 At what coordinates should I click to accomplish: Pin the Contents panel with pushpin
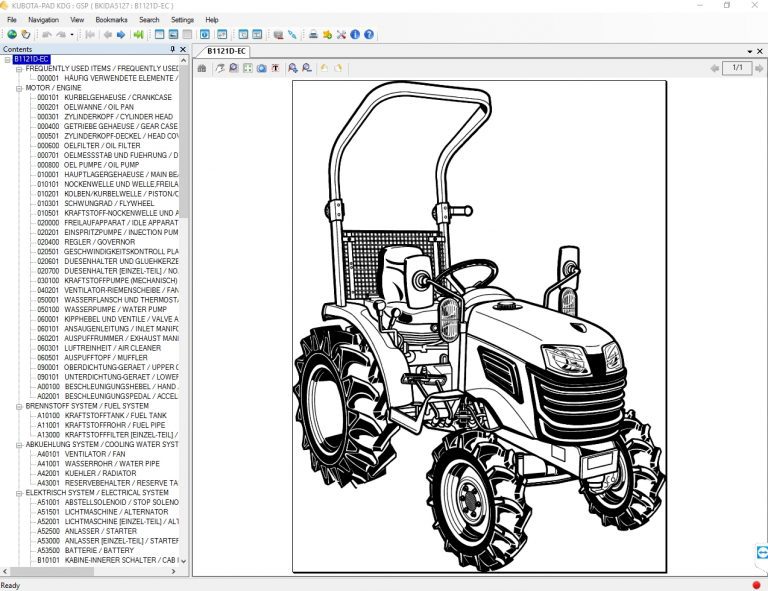click(172, 49)
